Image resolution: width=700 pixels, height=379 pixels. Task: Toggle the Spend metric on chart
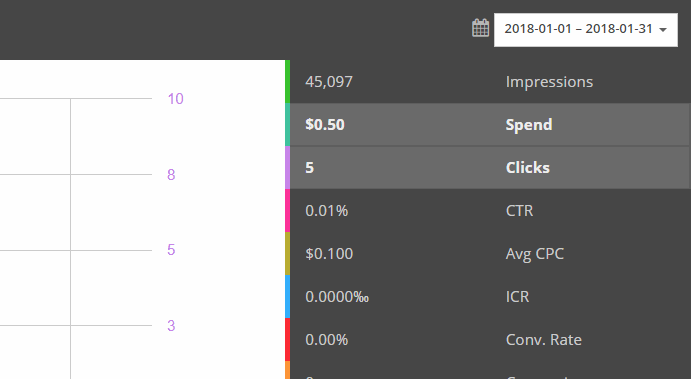490,125
